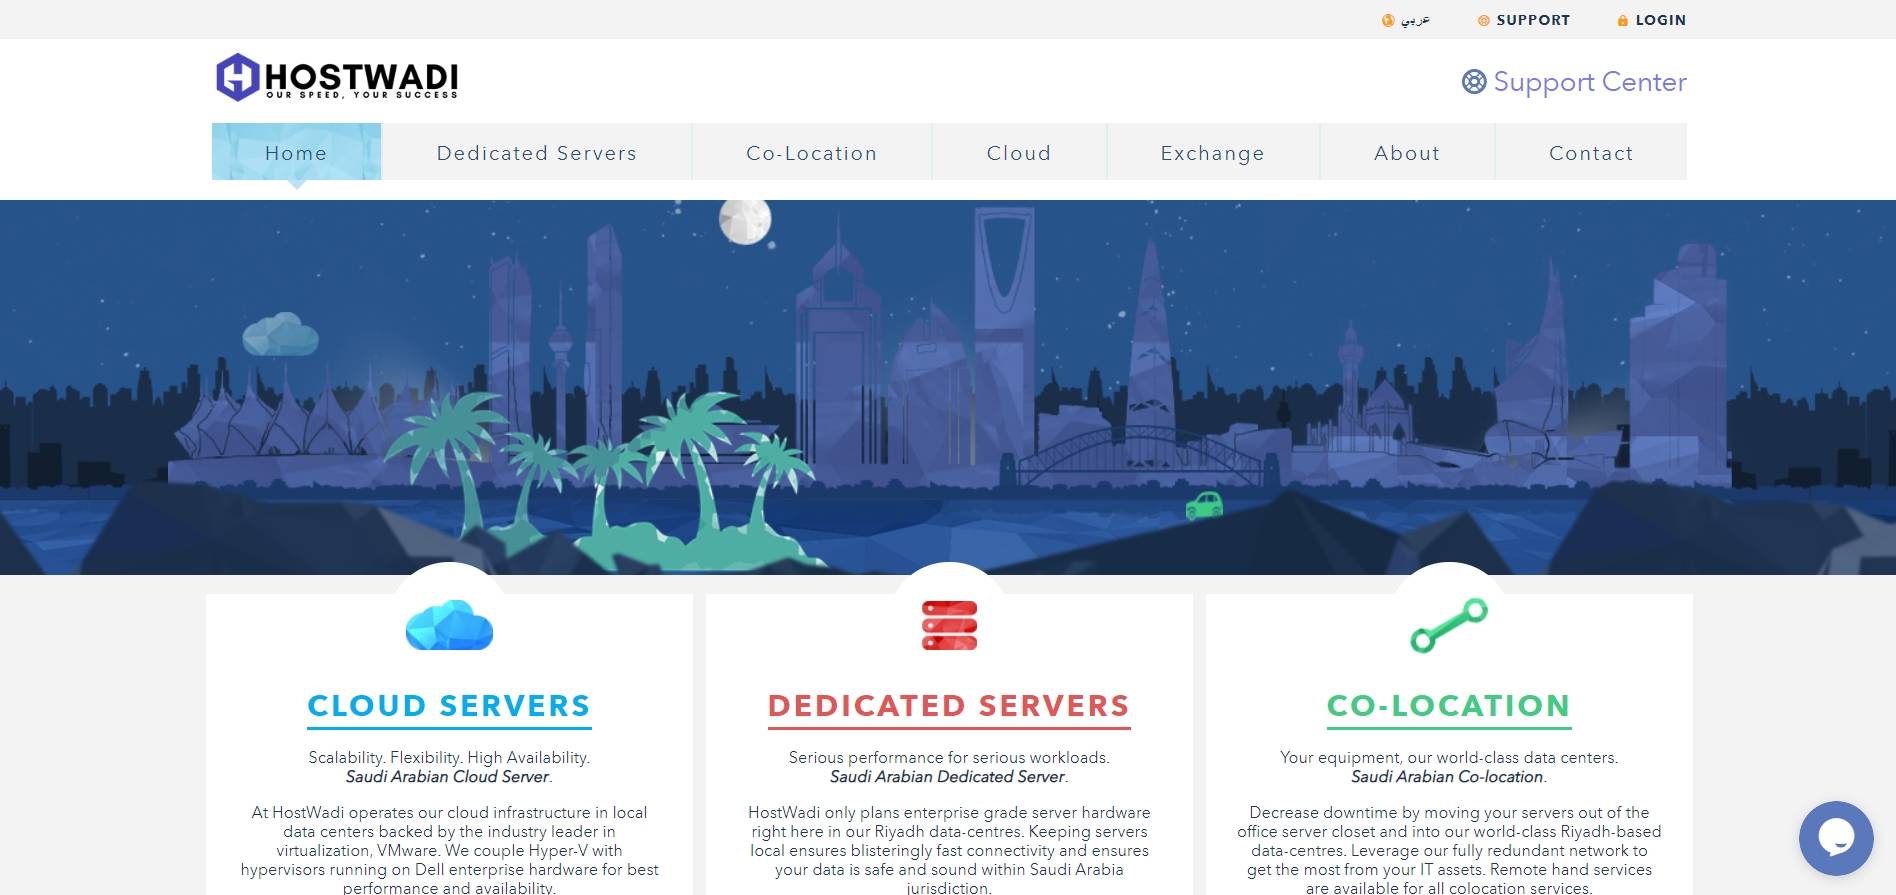Click the CLOUD SERVERS heading

449,706
